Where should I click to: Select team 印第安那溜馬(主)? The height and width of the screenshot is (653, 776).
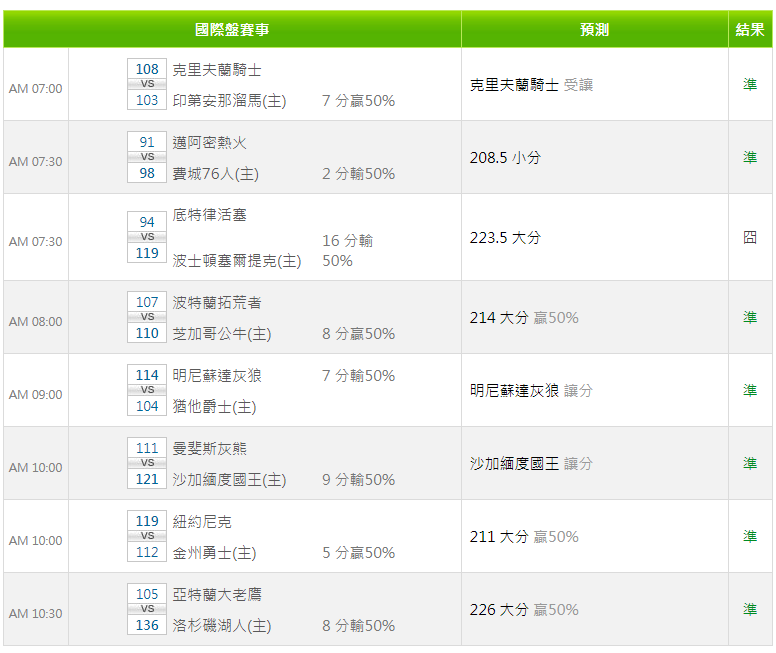[x=229, y=101]
